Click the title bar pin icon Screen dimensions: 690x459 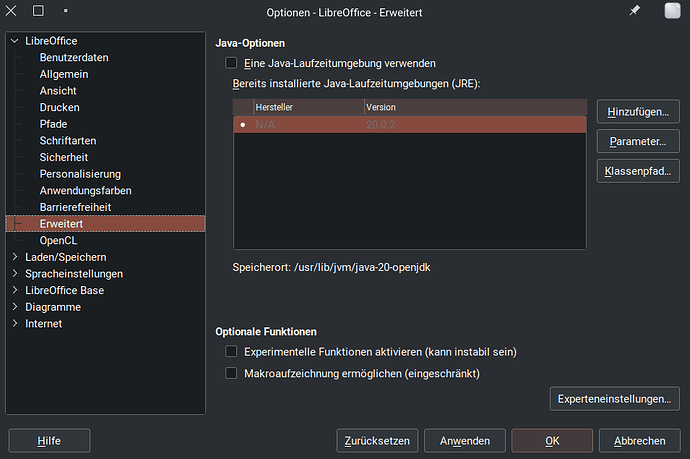point(634,11)
